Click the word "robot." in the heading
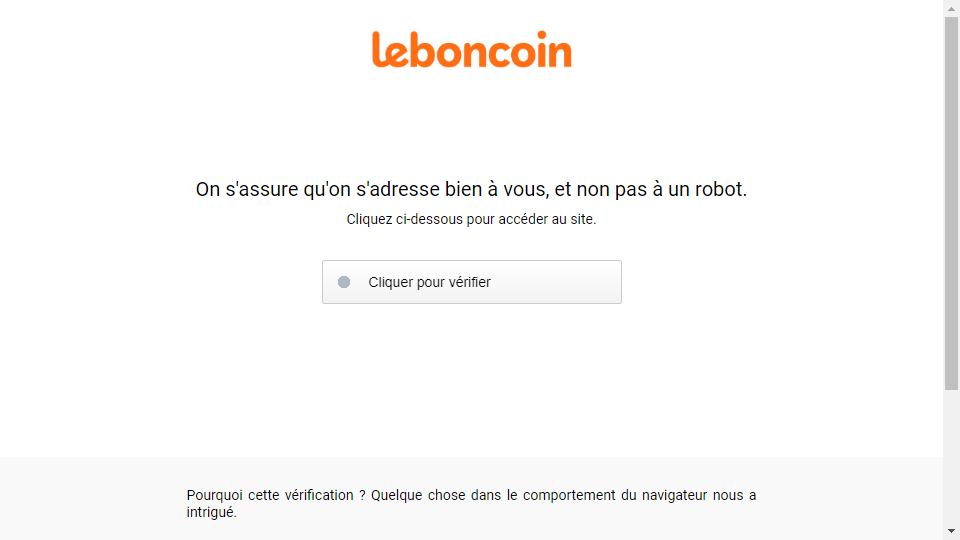Image resolution: width=960 pixels, height=540 pixels. [721, 189]
